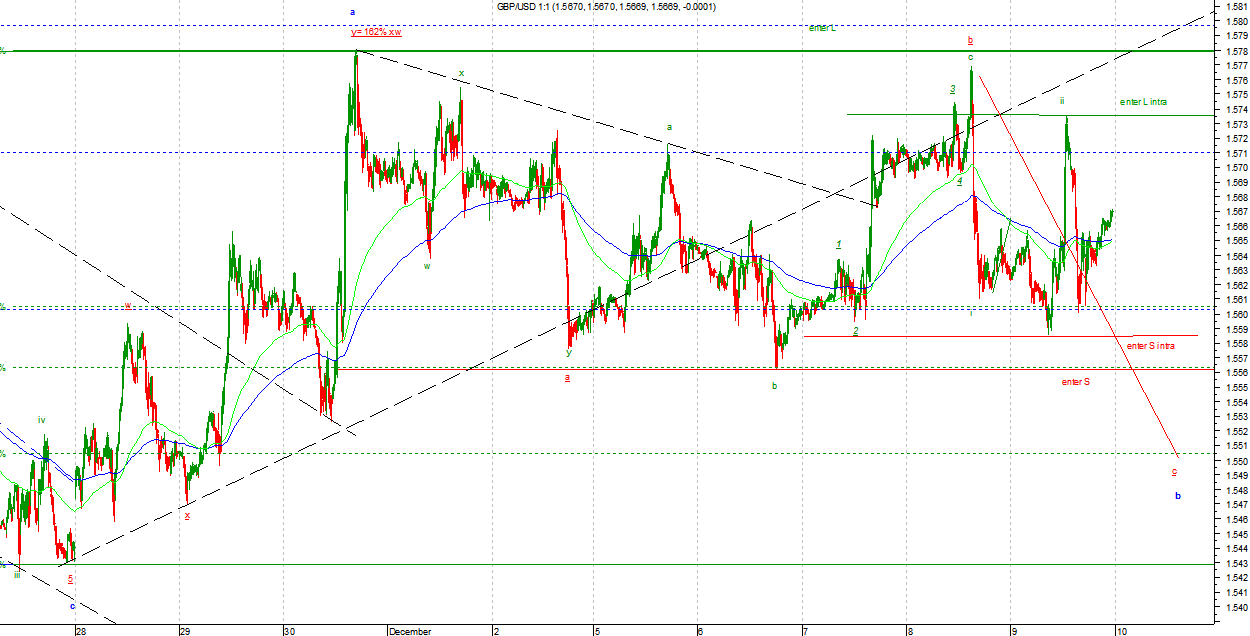Select the green underlined '3' wave label

pyautogui.click(x=953, y=89)
